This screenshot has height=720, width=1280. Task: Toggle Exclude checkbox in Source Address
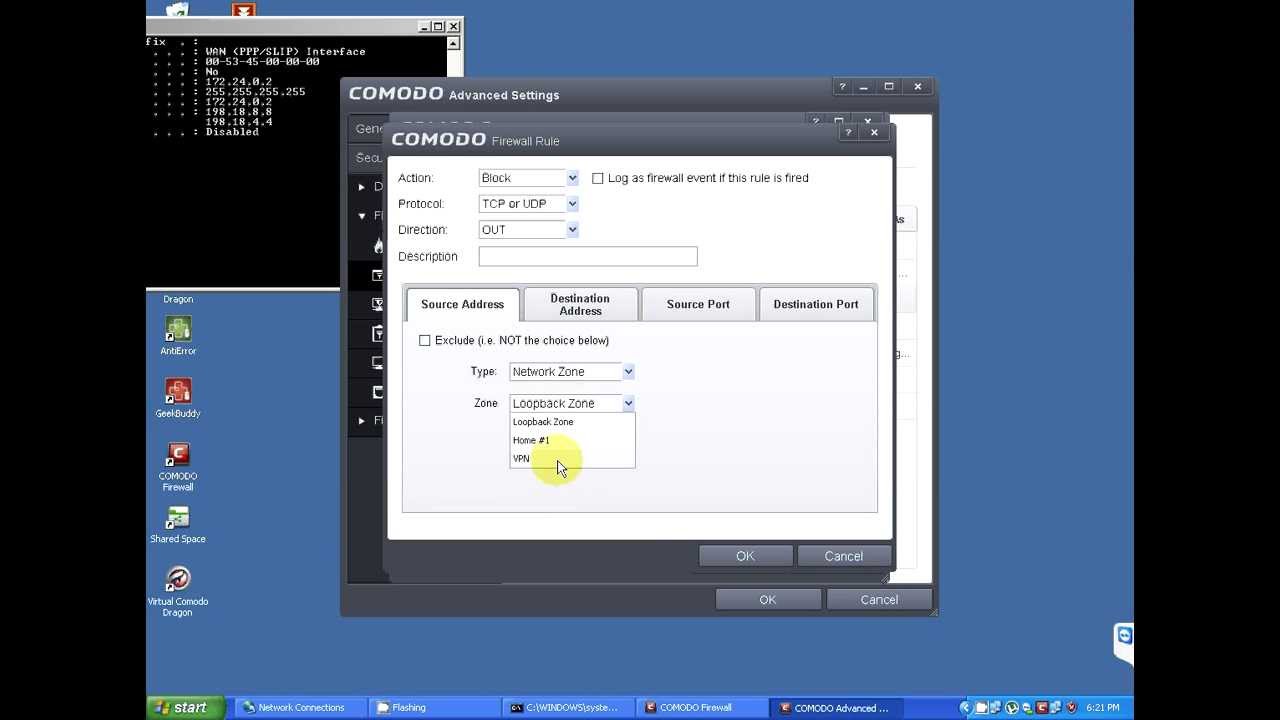coord(425,341)
